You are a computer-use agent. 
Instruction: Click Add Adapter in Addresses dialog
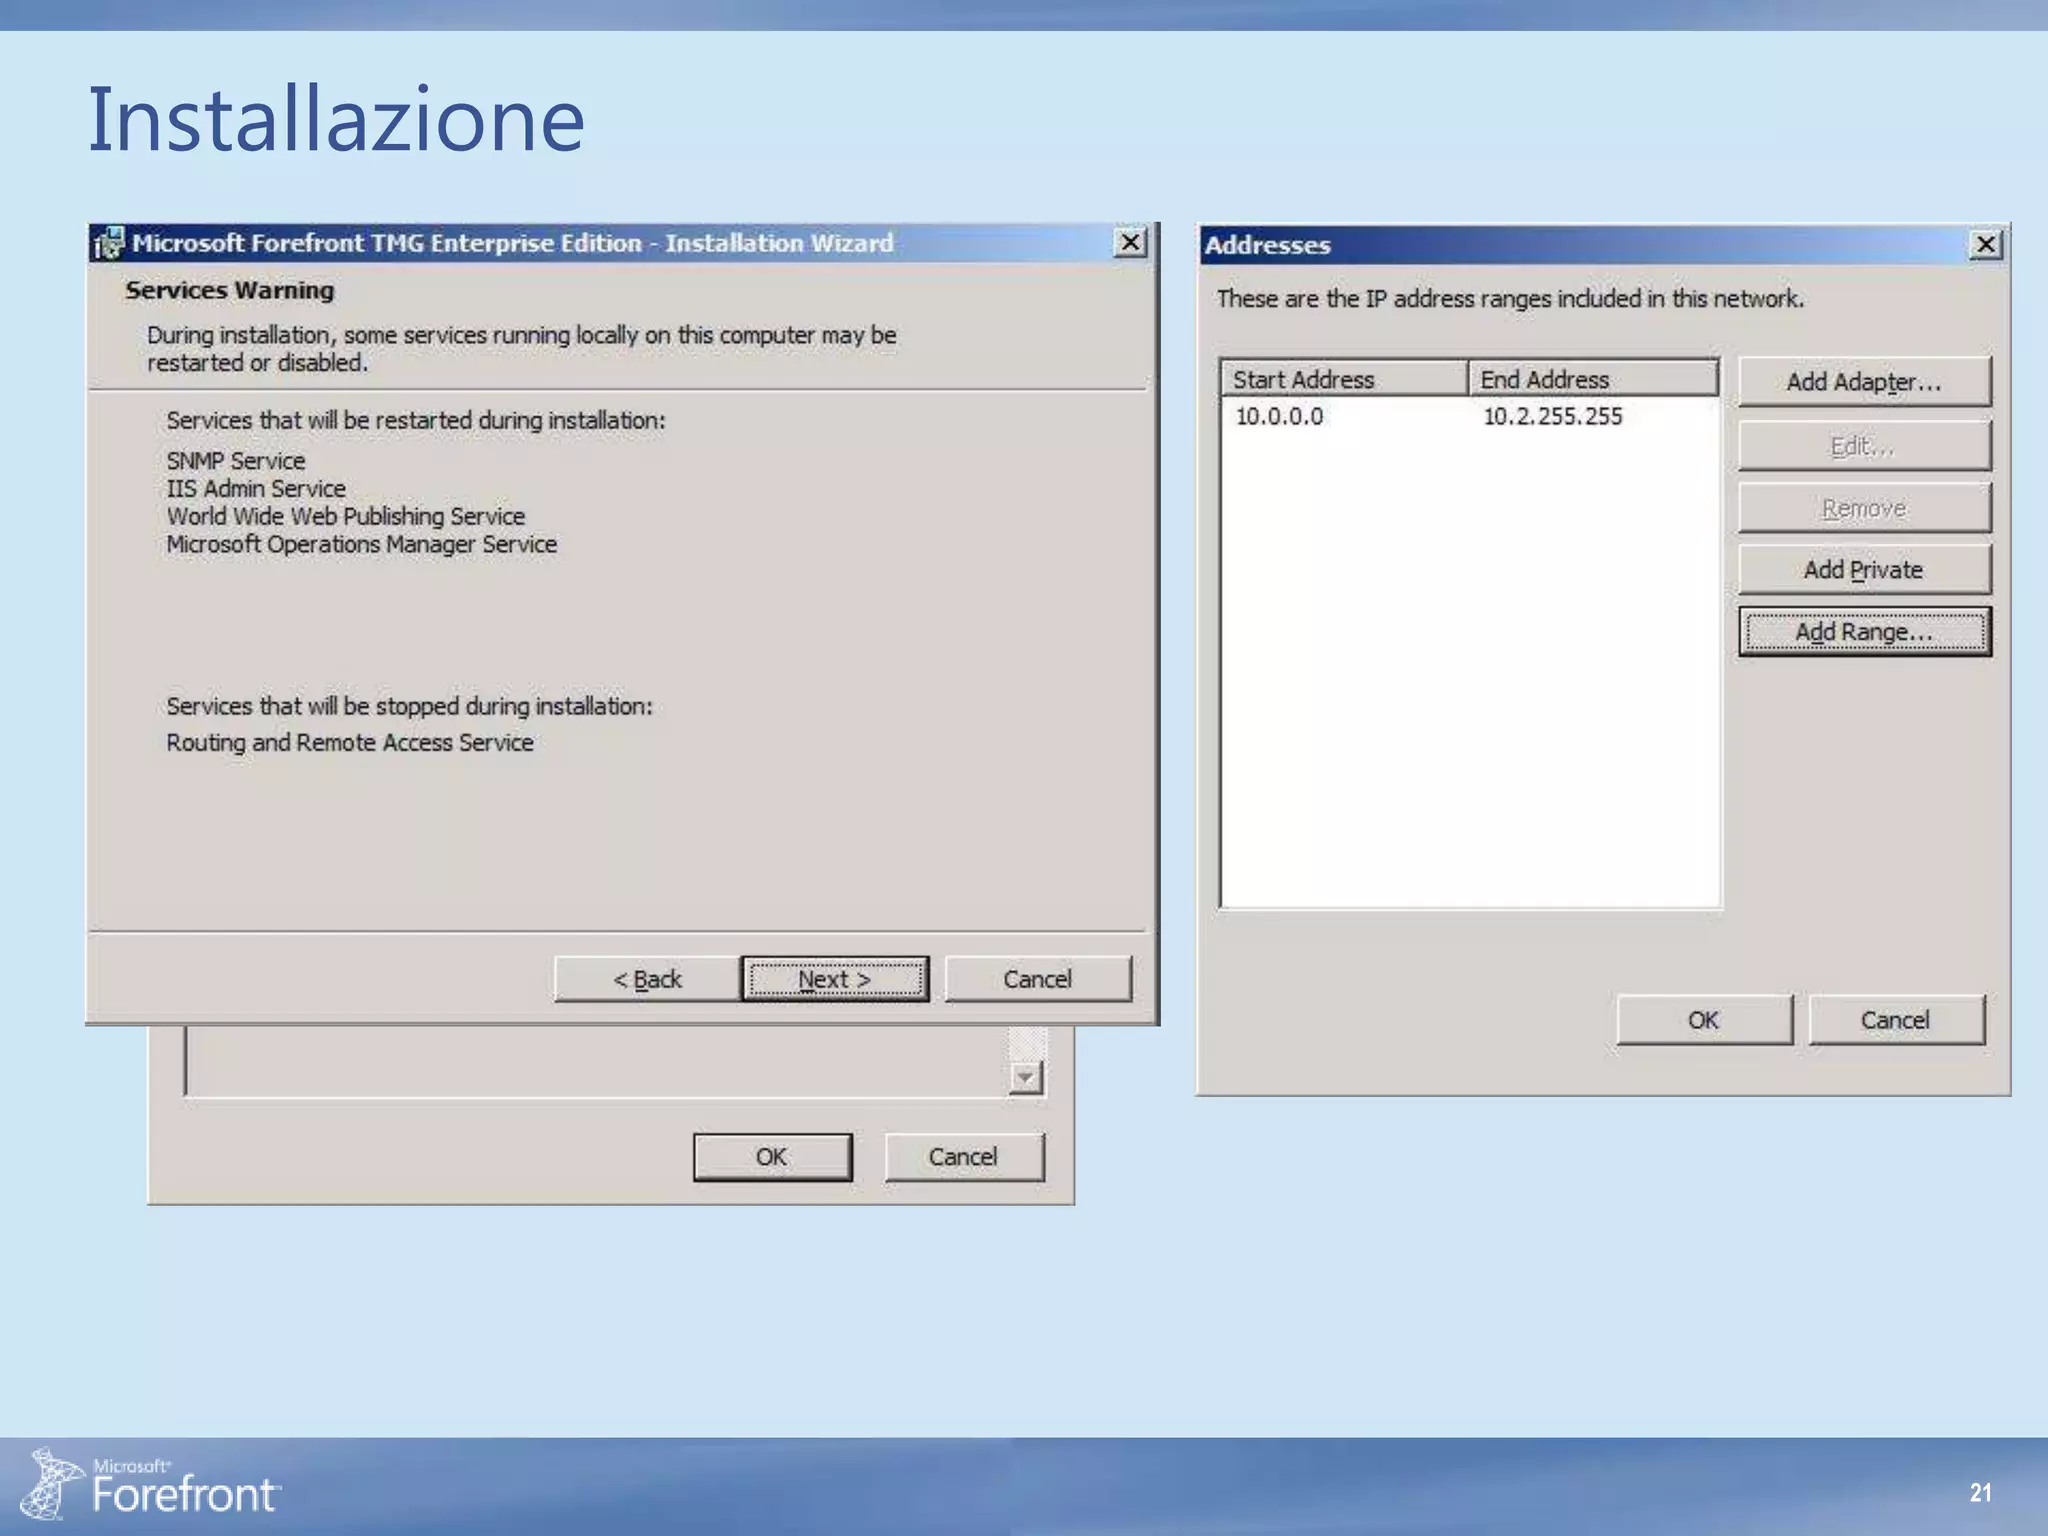(x=1864, y=382)
